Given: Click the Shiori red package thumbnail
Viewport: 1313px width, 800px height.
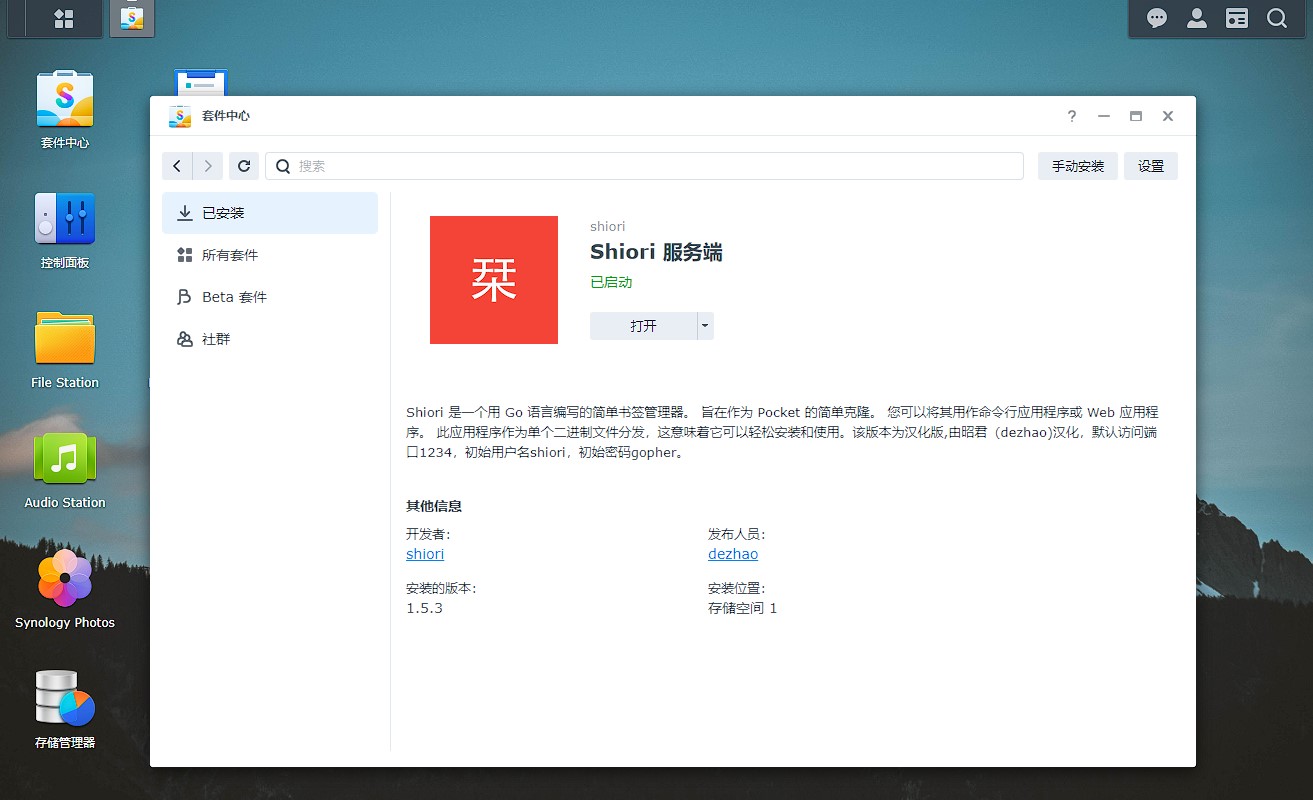Looking at the screenshot, I should [x=494, y=280].
